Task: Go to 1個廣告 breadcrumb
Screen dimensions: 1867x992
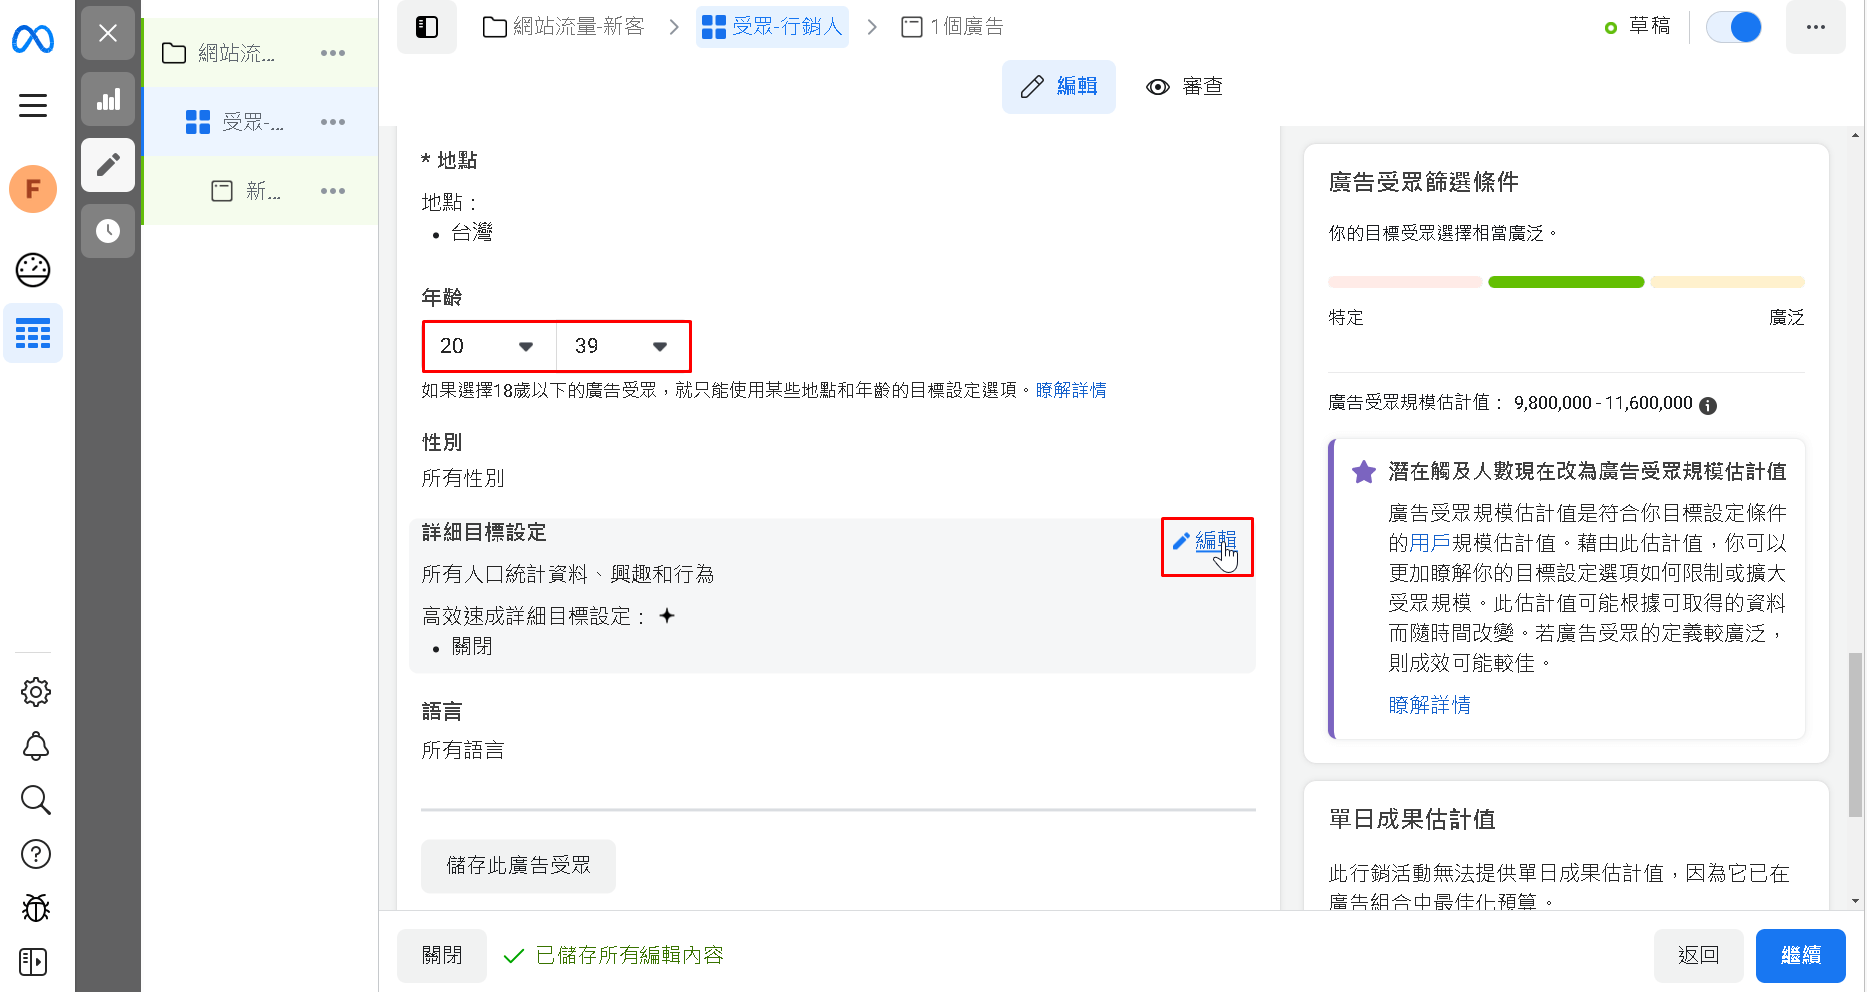Action: point(952,27)
